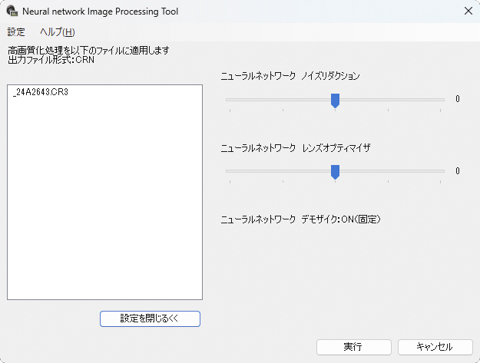Click レンズオプティマイザ track above second tick mark
The image size is (480, 363).
(x=283, y=171)
